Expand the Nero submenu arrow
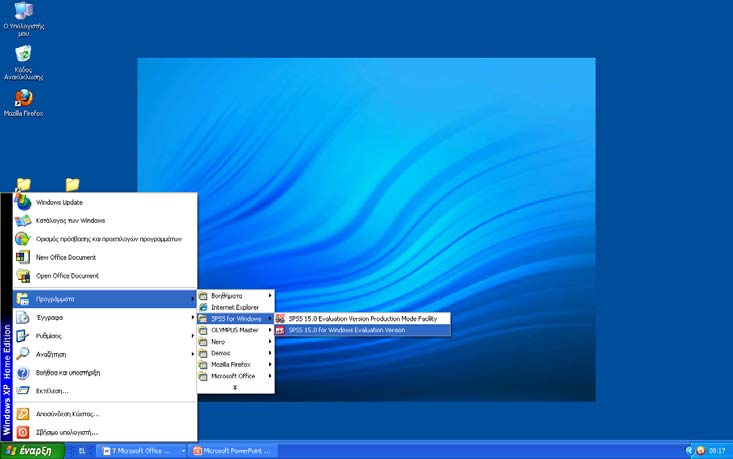733x459 pixels. point(270,342)
